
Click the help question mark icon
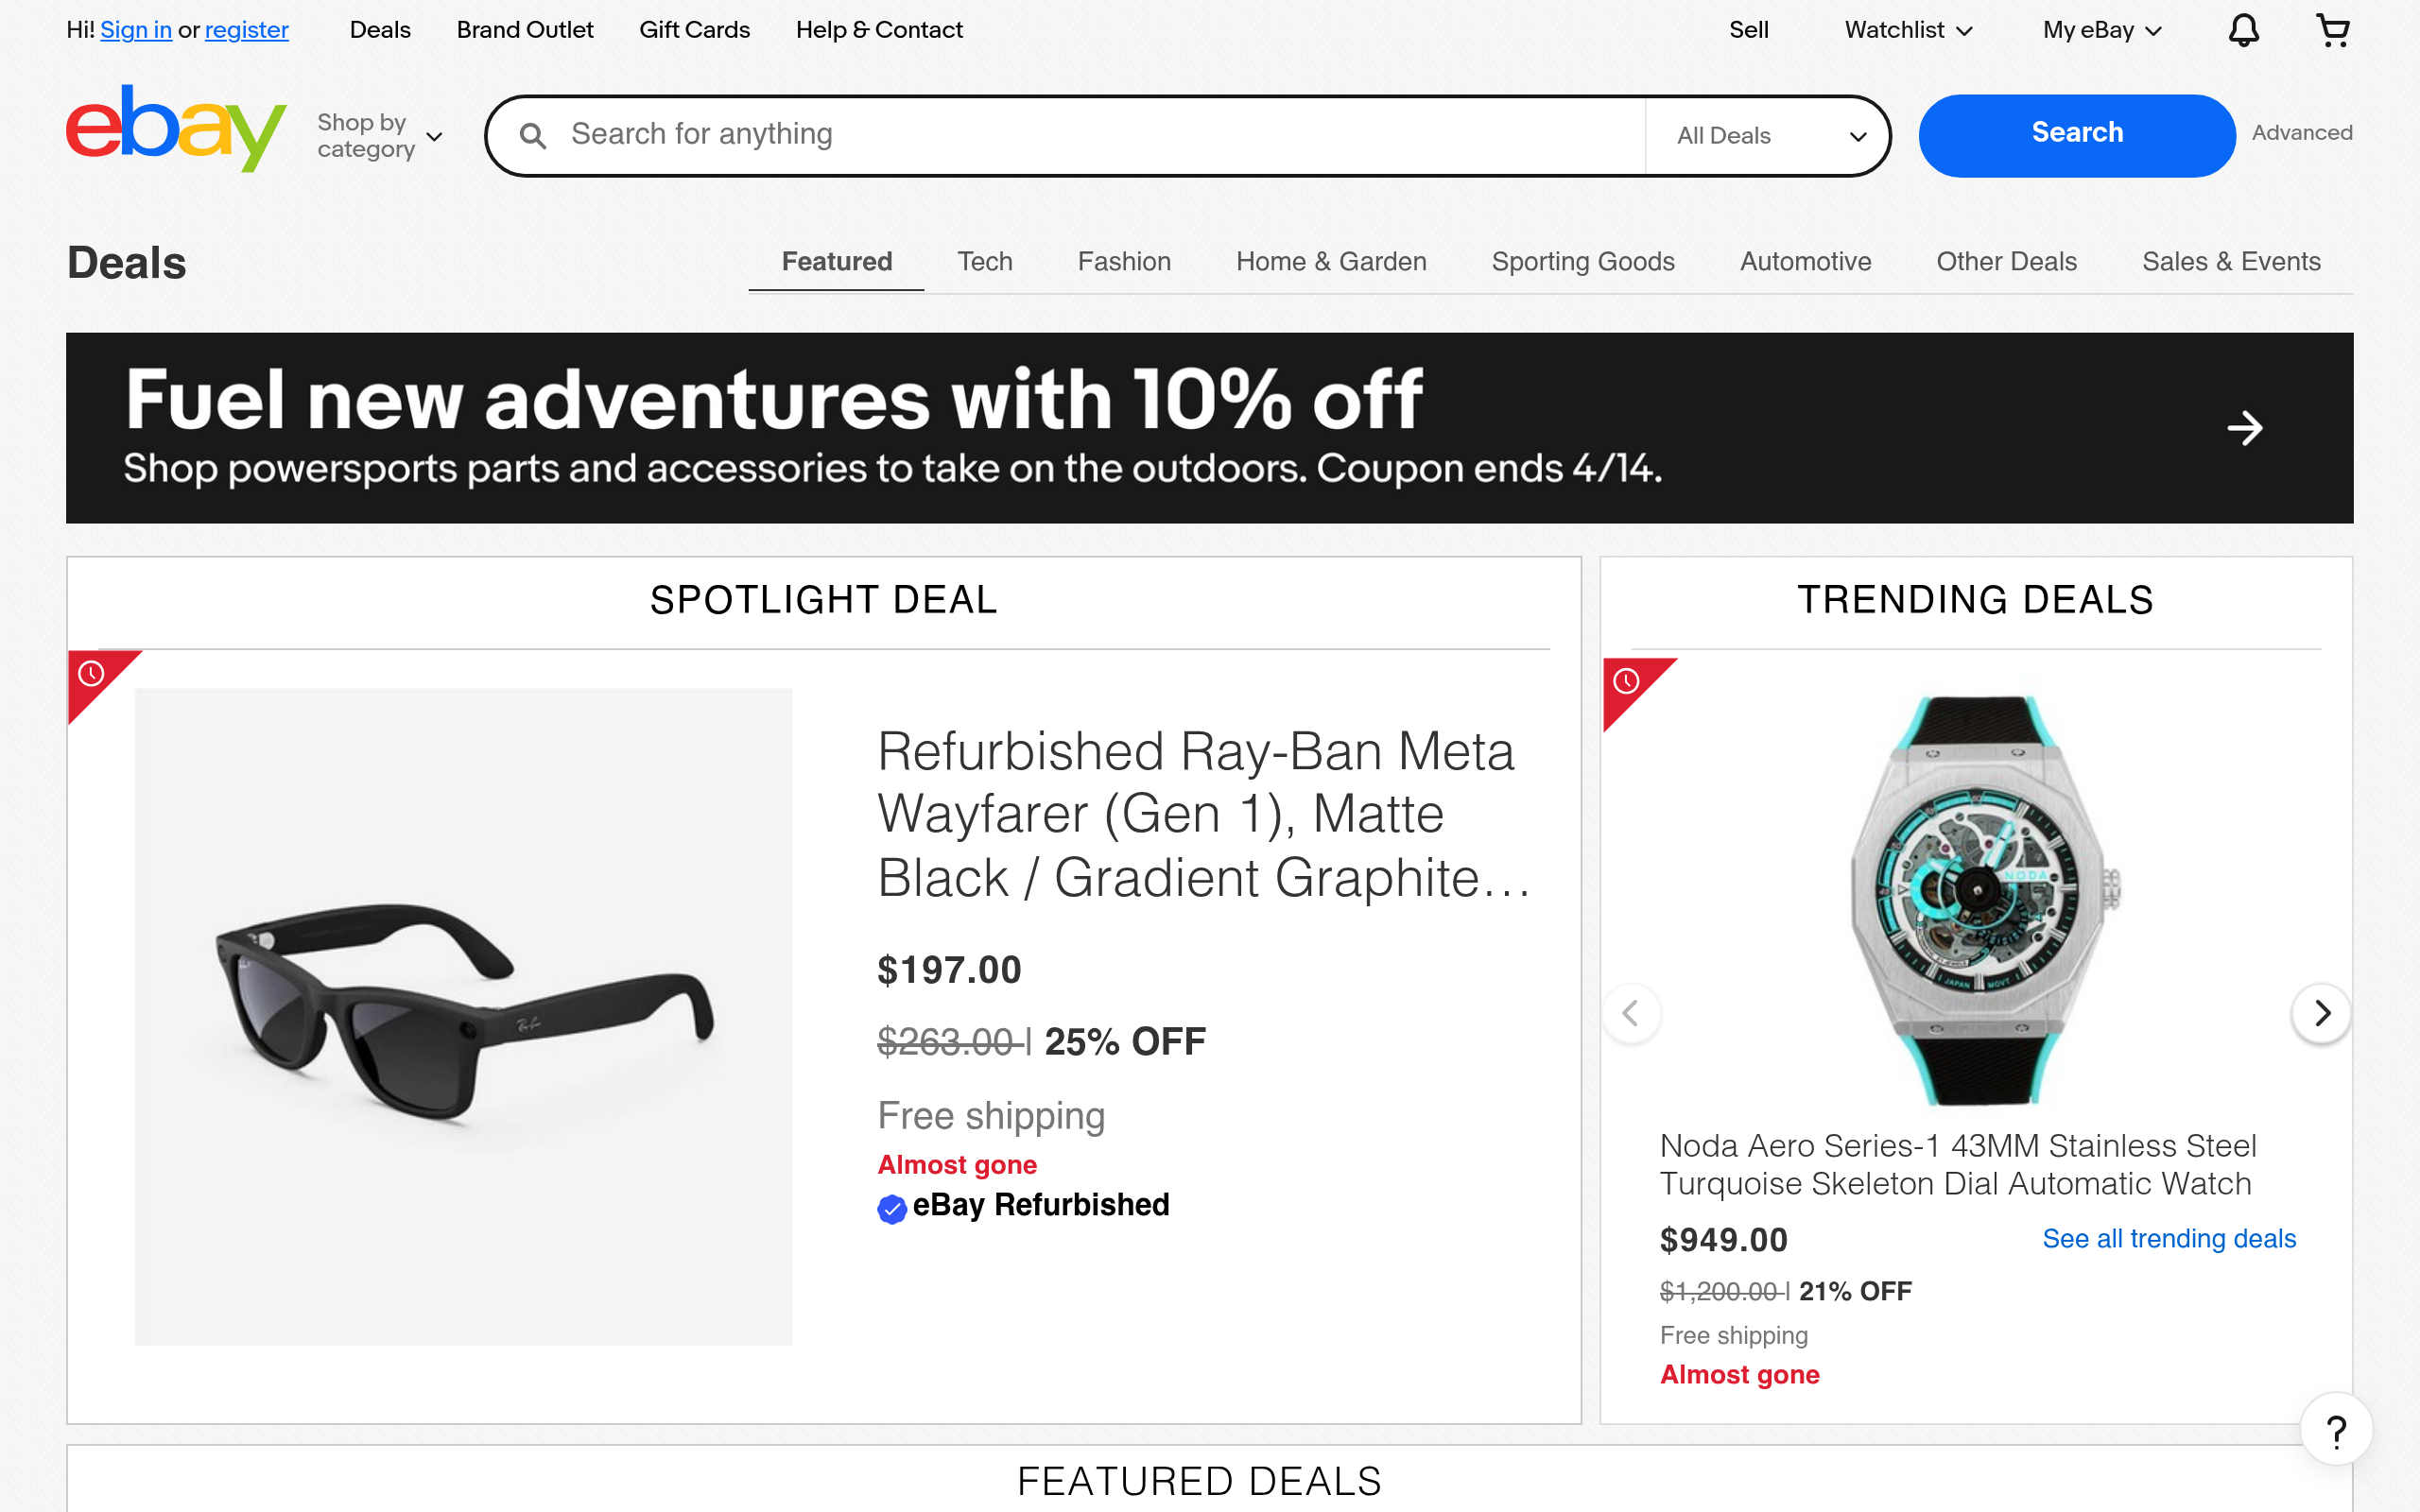2336,1428
